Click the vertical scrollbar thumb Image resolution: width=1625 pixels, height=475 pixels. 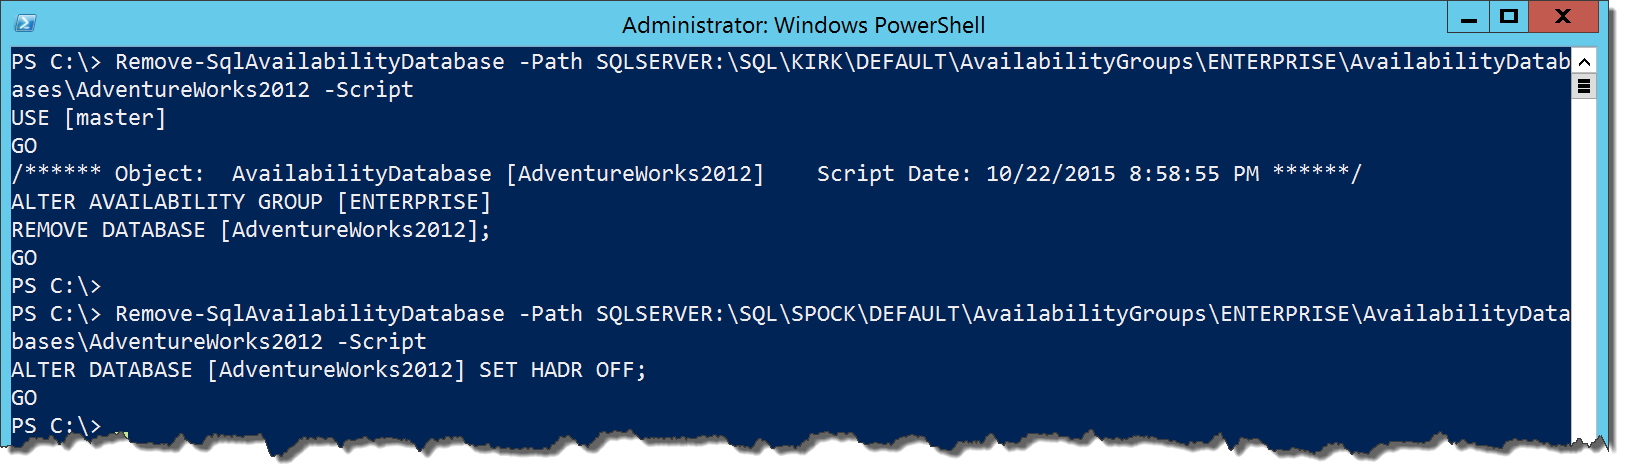point(1583,86)
